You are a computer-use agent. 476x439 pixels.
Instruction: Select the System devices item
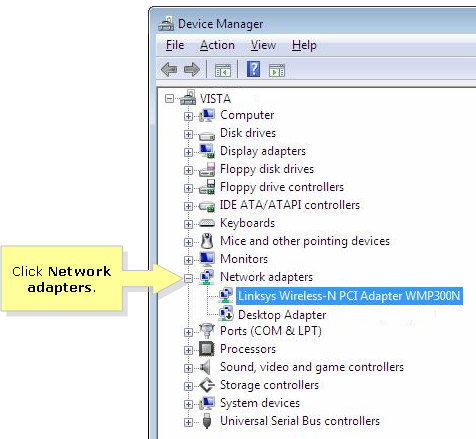click(x=260, y=403)
